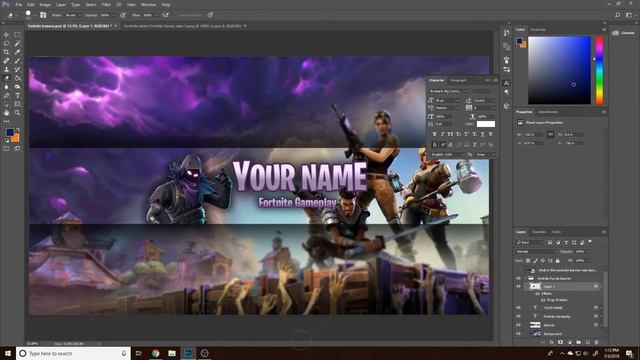This screenshot has height=360, width=640.
Task: Open the font family dropdown
Action: pos(448,91)
